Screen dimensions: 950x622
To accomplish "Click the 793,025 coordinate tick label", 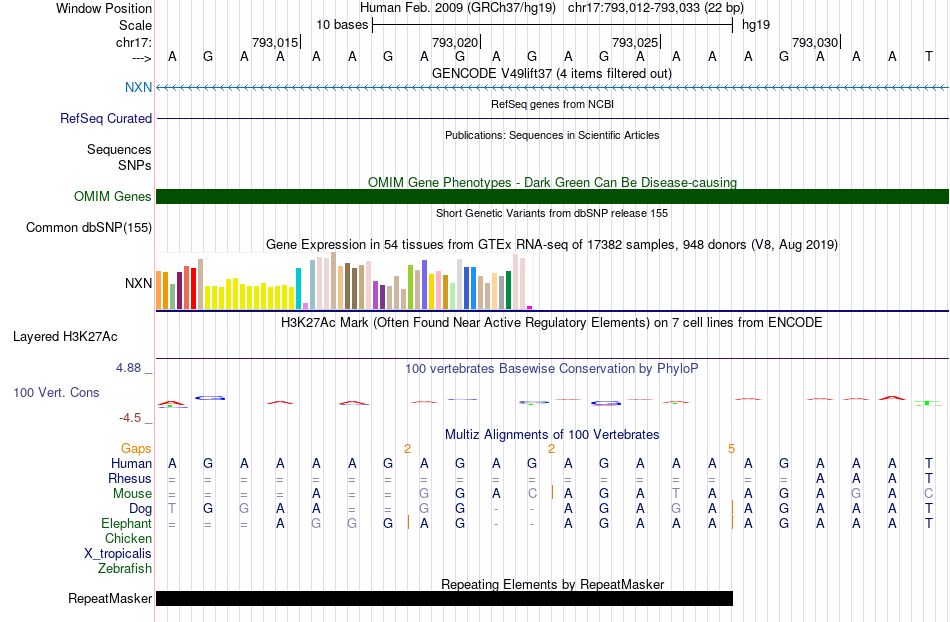I will pyautogui.click(x=635, y=42).
